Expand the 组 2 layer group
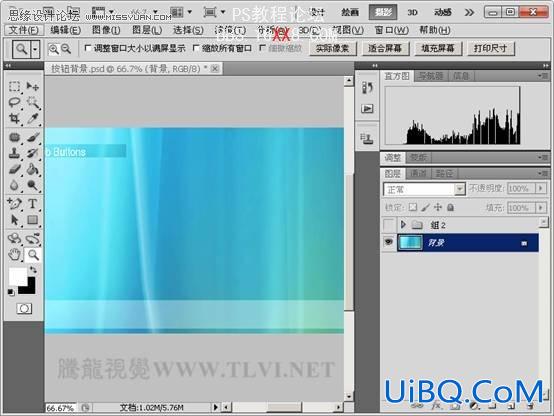This screenshot has width=554, height=416. coord(403,224)
